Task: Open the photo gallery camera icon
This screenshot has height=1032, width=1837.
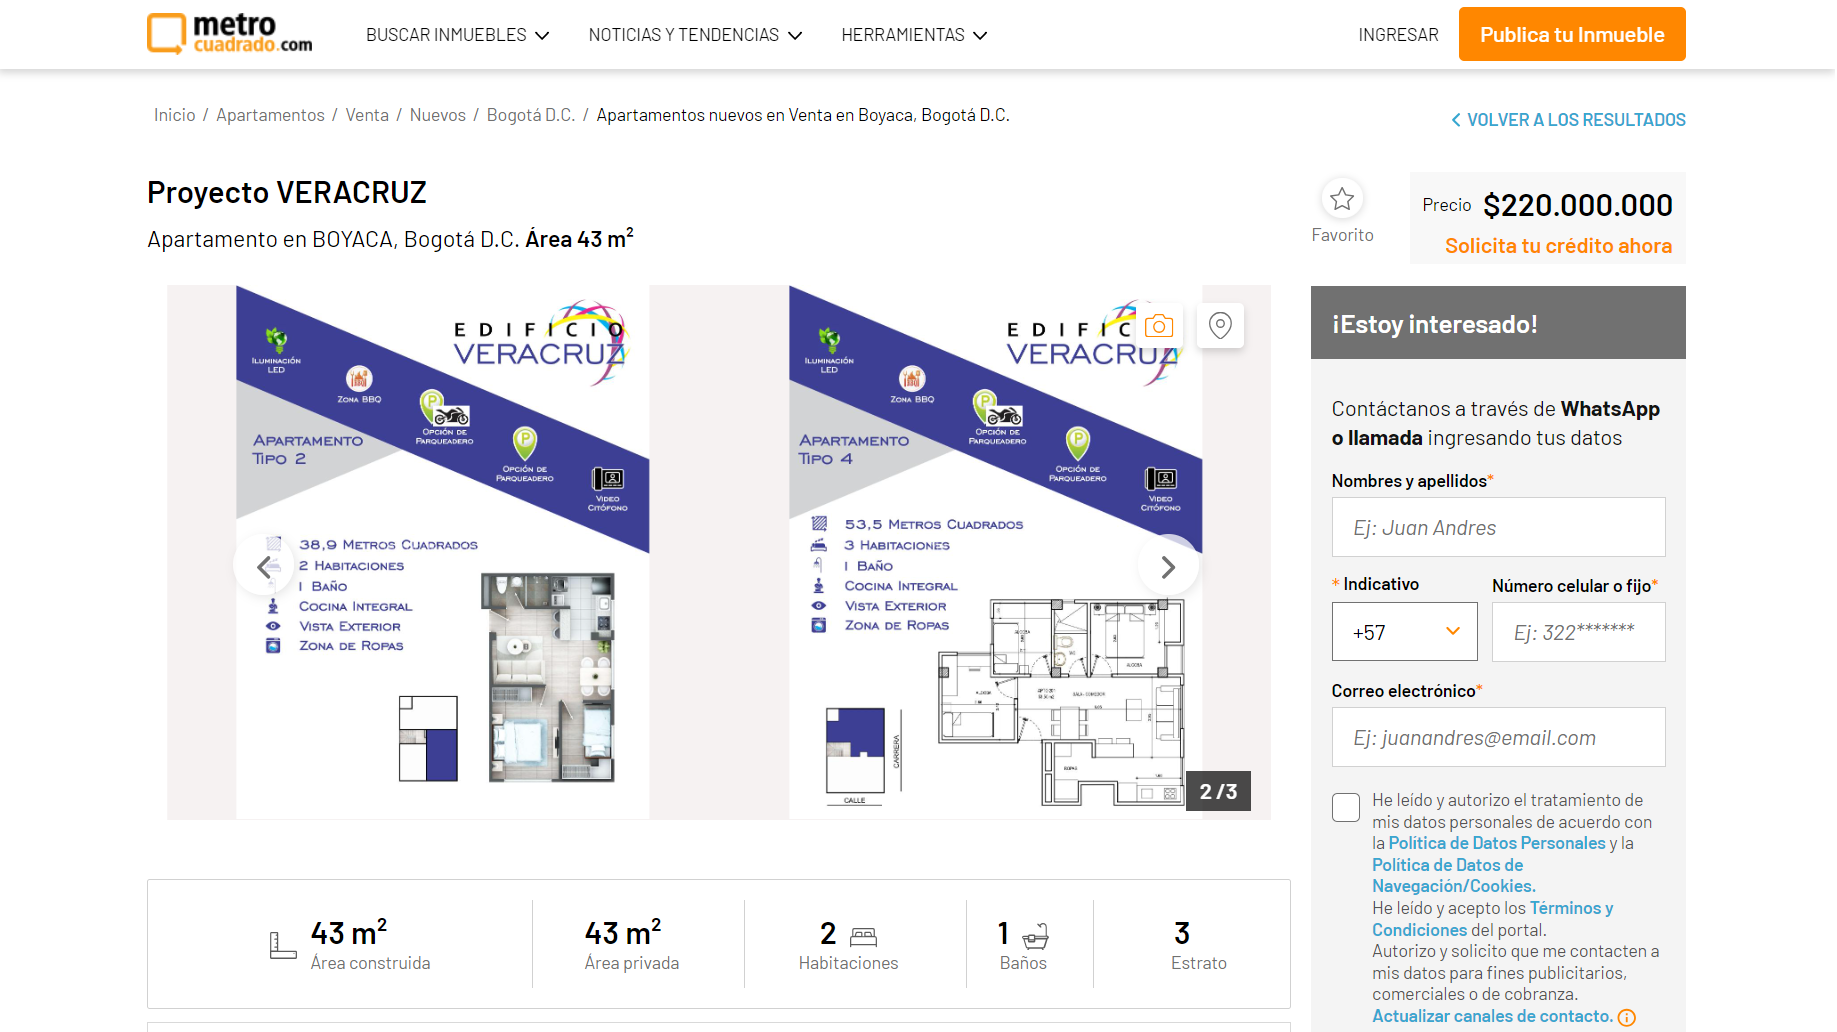Action: pyautogui.click(x=1159, y=326)
